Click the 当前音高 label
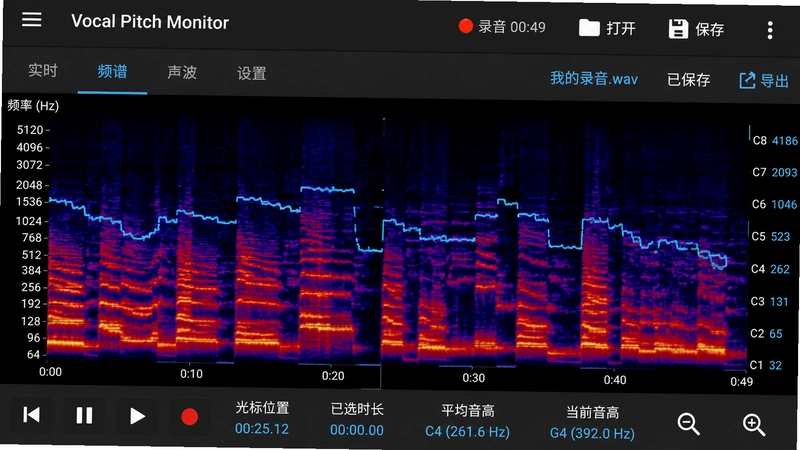 (592, 412)
